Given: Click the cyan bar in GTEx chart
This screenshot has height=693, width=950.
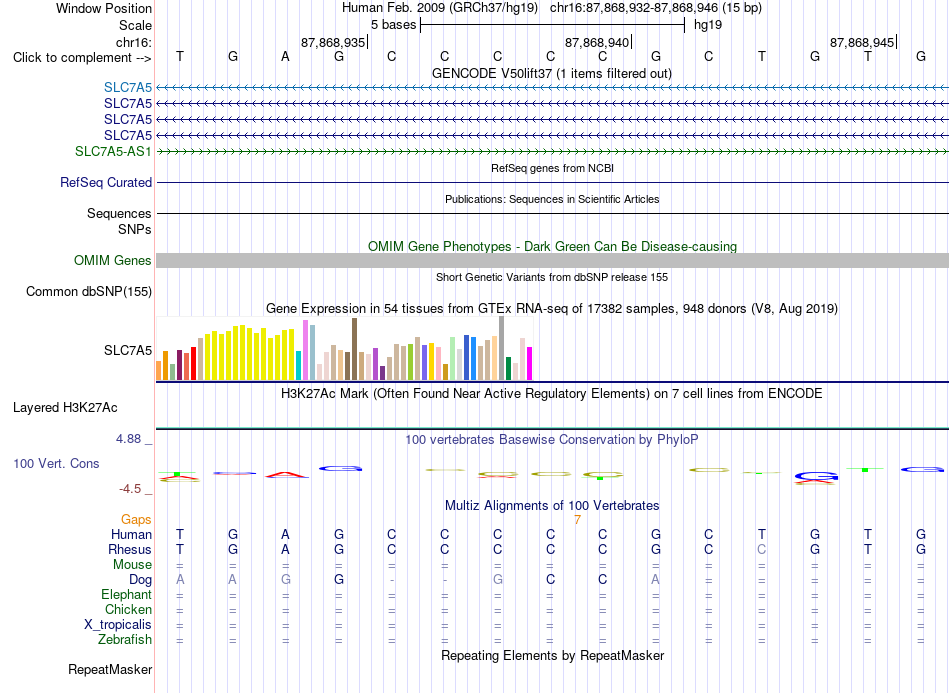Looking at the screenshot, I should click(299, 365).
